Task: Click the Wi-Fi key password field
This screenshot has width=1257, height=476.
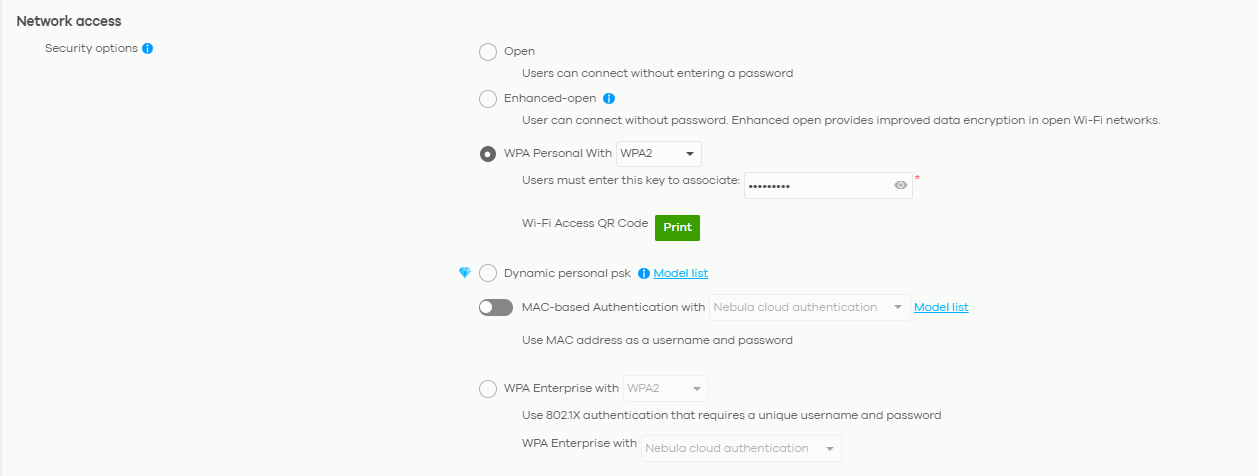Action: click(815, 185)
